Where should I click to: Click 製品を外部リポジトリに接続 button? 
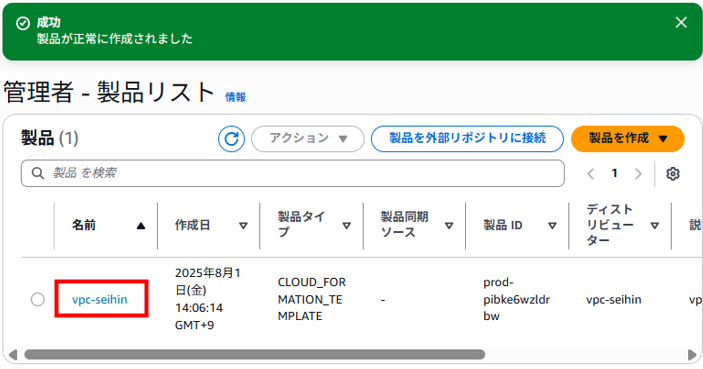click(x=467, y=139)
